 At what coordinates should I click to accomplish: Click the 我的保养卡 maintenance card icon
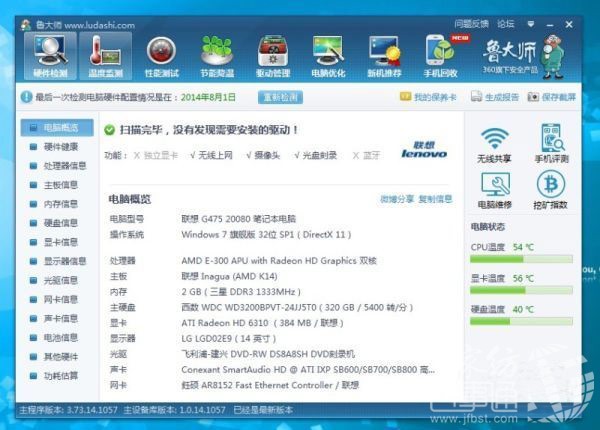[405, 96]
